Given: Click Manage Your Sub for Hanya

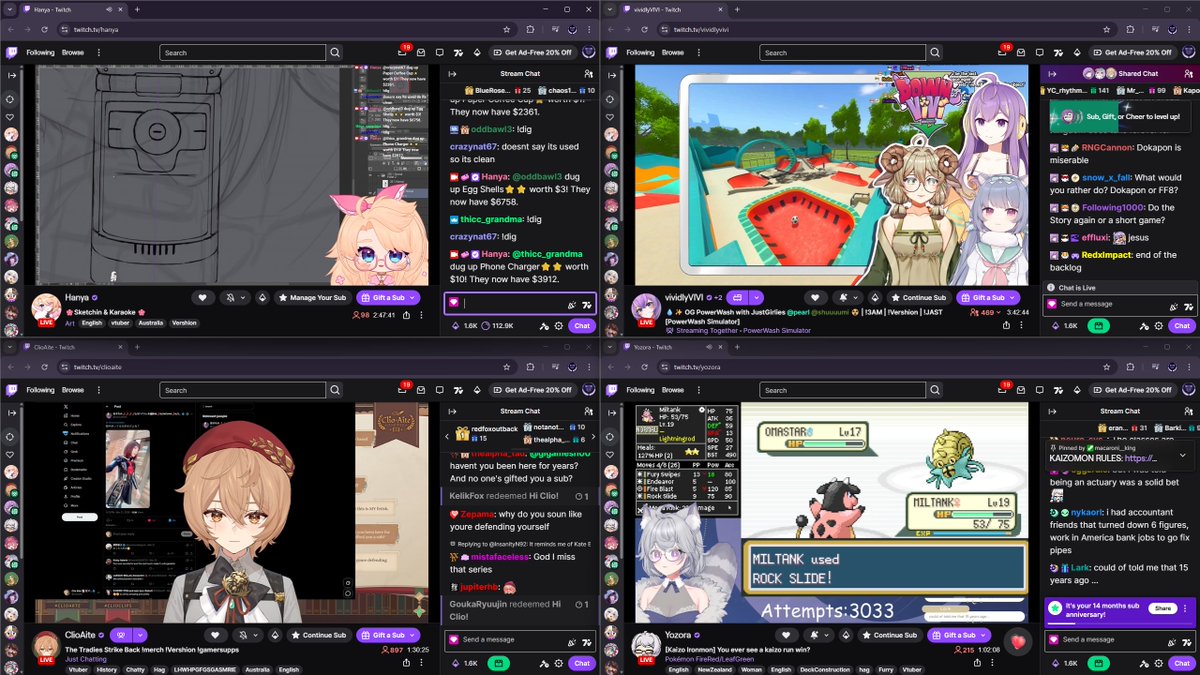Looking at the screenshot, I should point(311,297).
